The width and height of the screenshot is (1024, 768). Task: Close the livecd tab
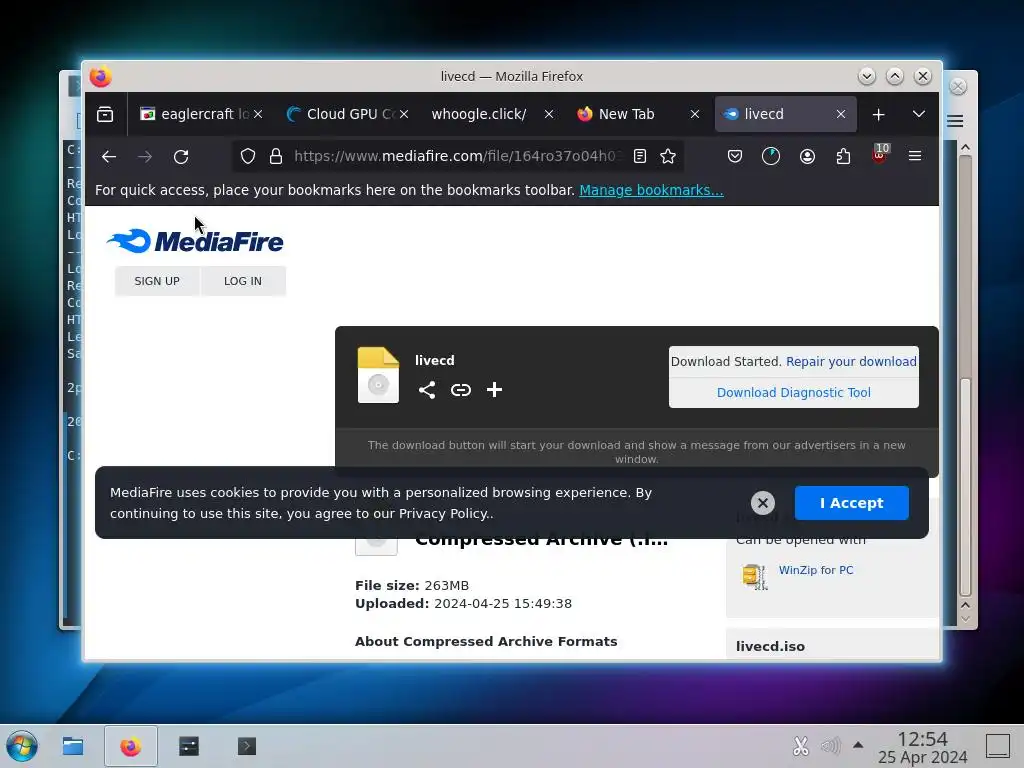[841, 114]
